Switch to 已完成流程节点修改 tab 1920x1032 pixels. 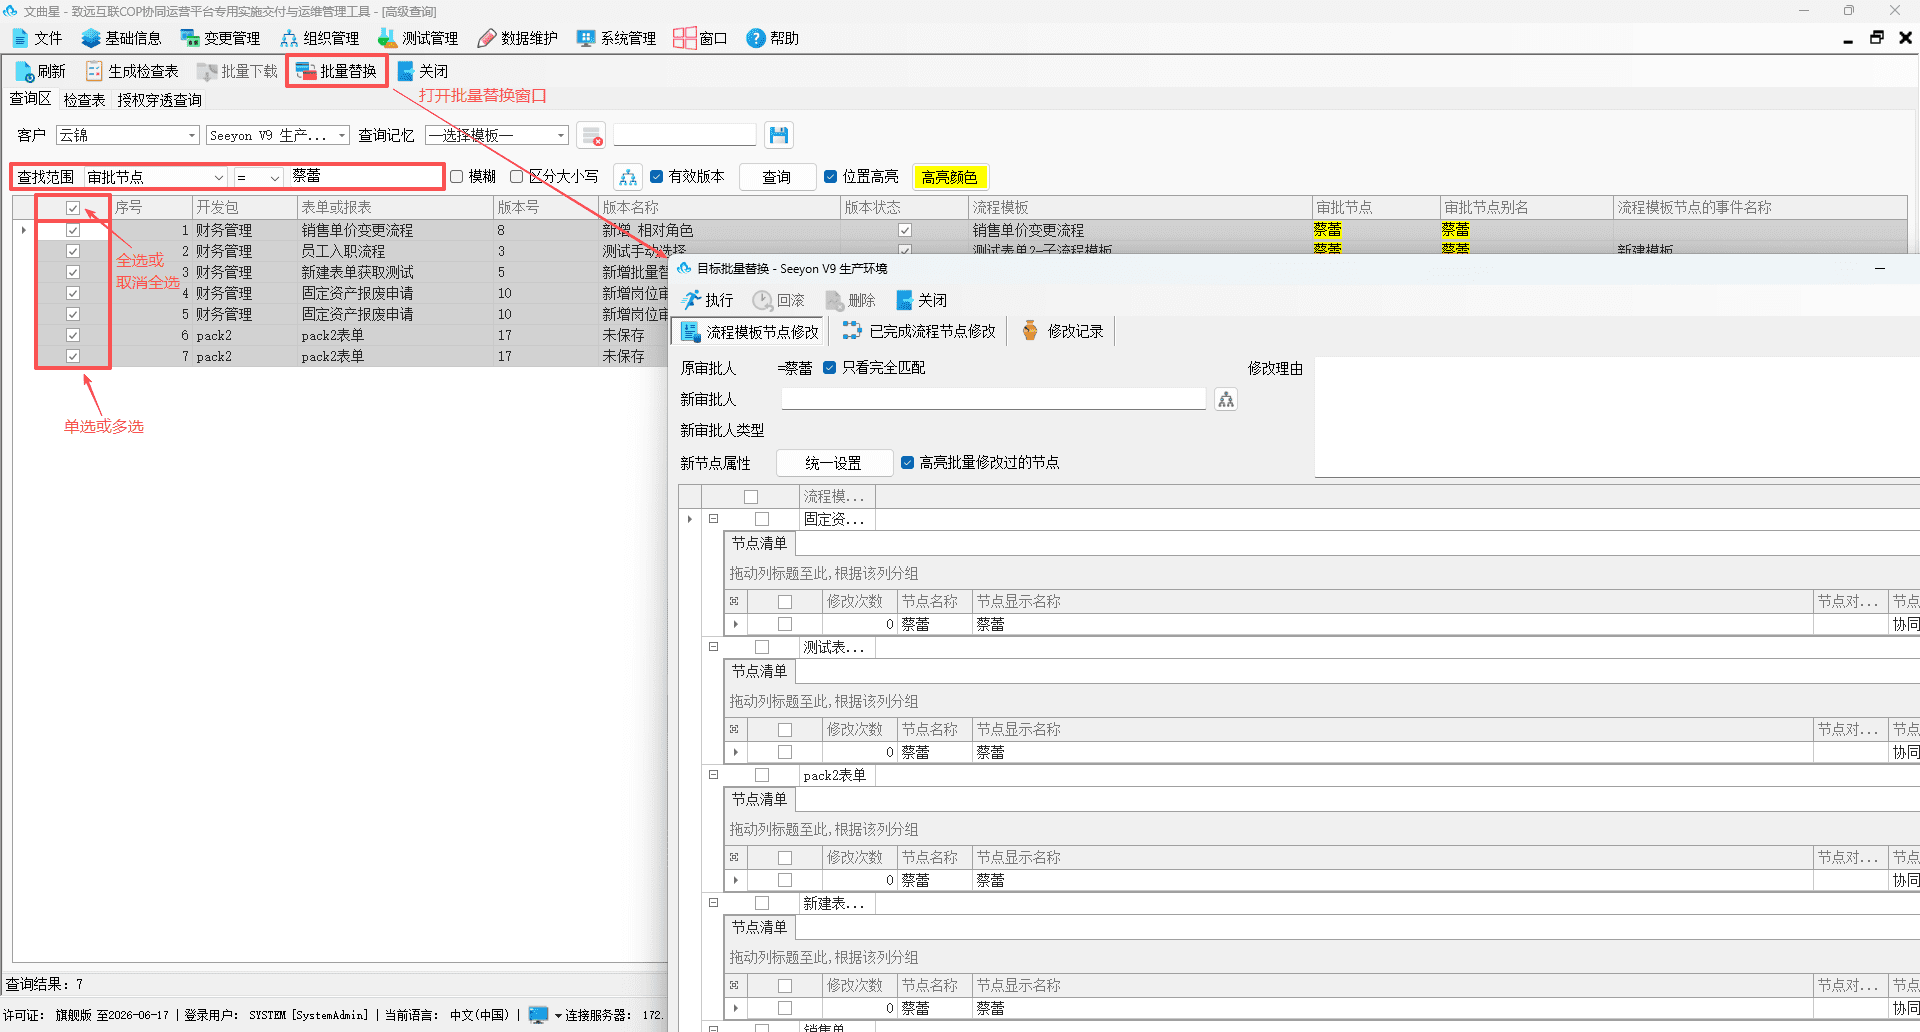(919, 331)
